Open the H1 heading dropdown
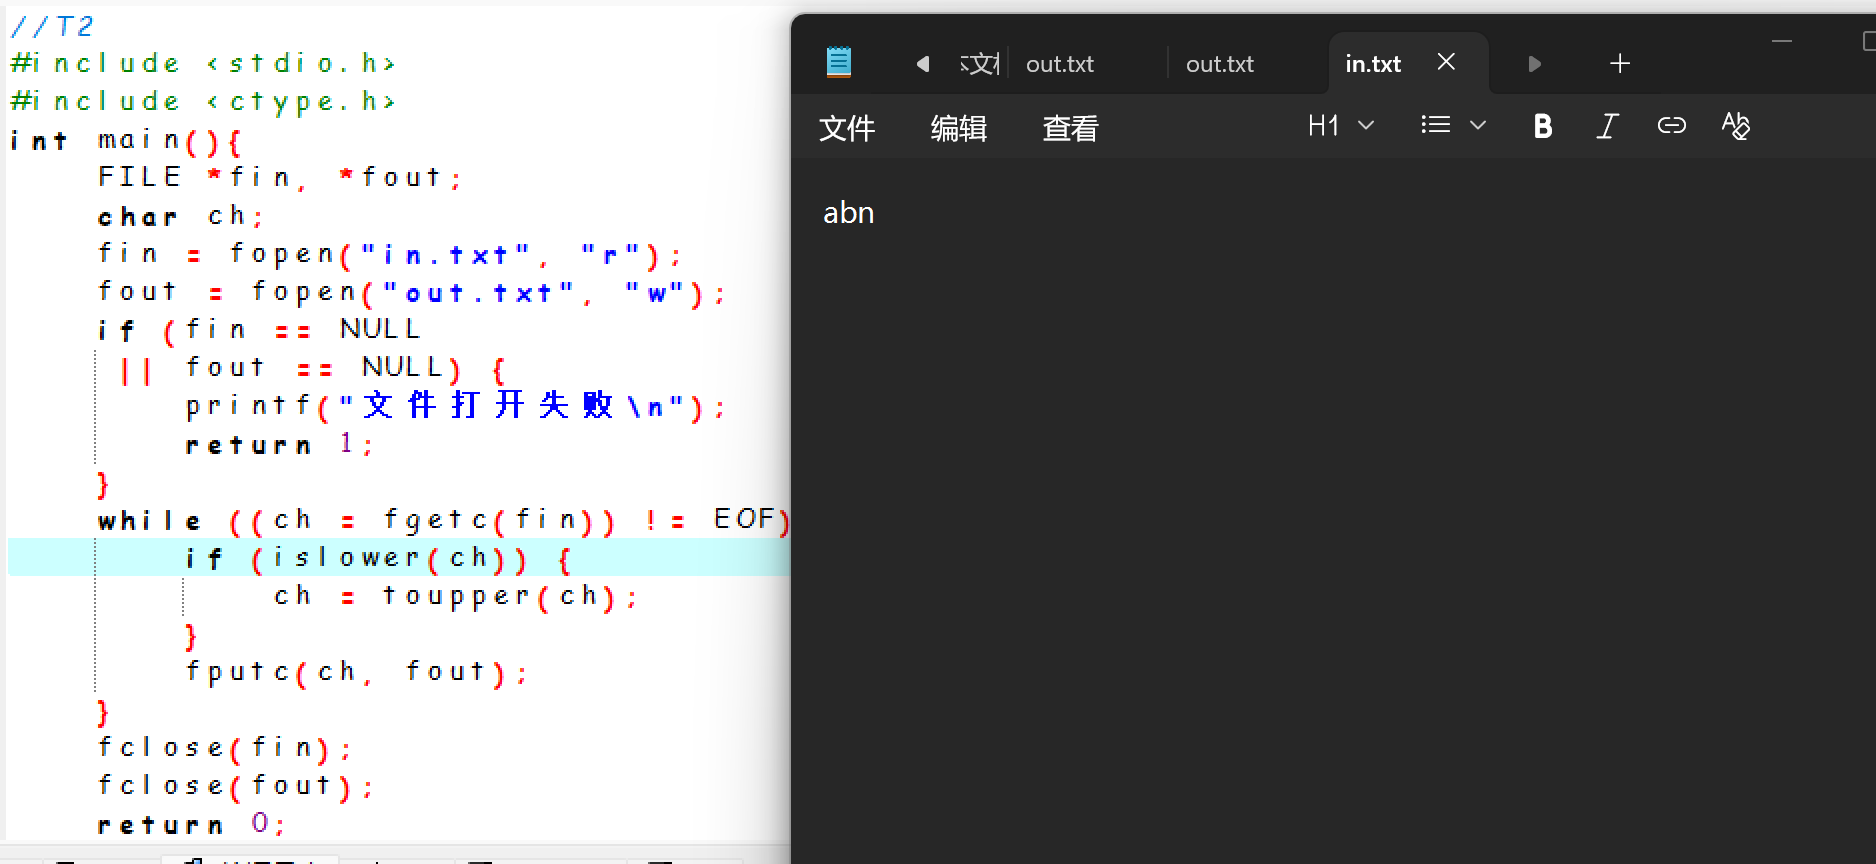 (x=1341, y=126)
